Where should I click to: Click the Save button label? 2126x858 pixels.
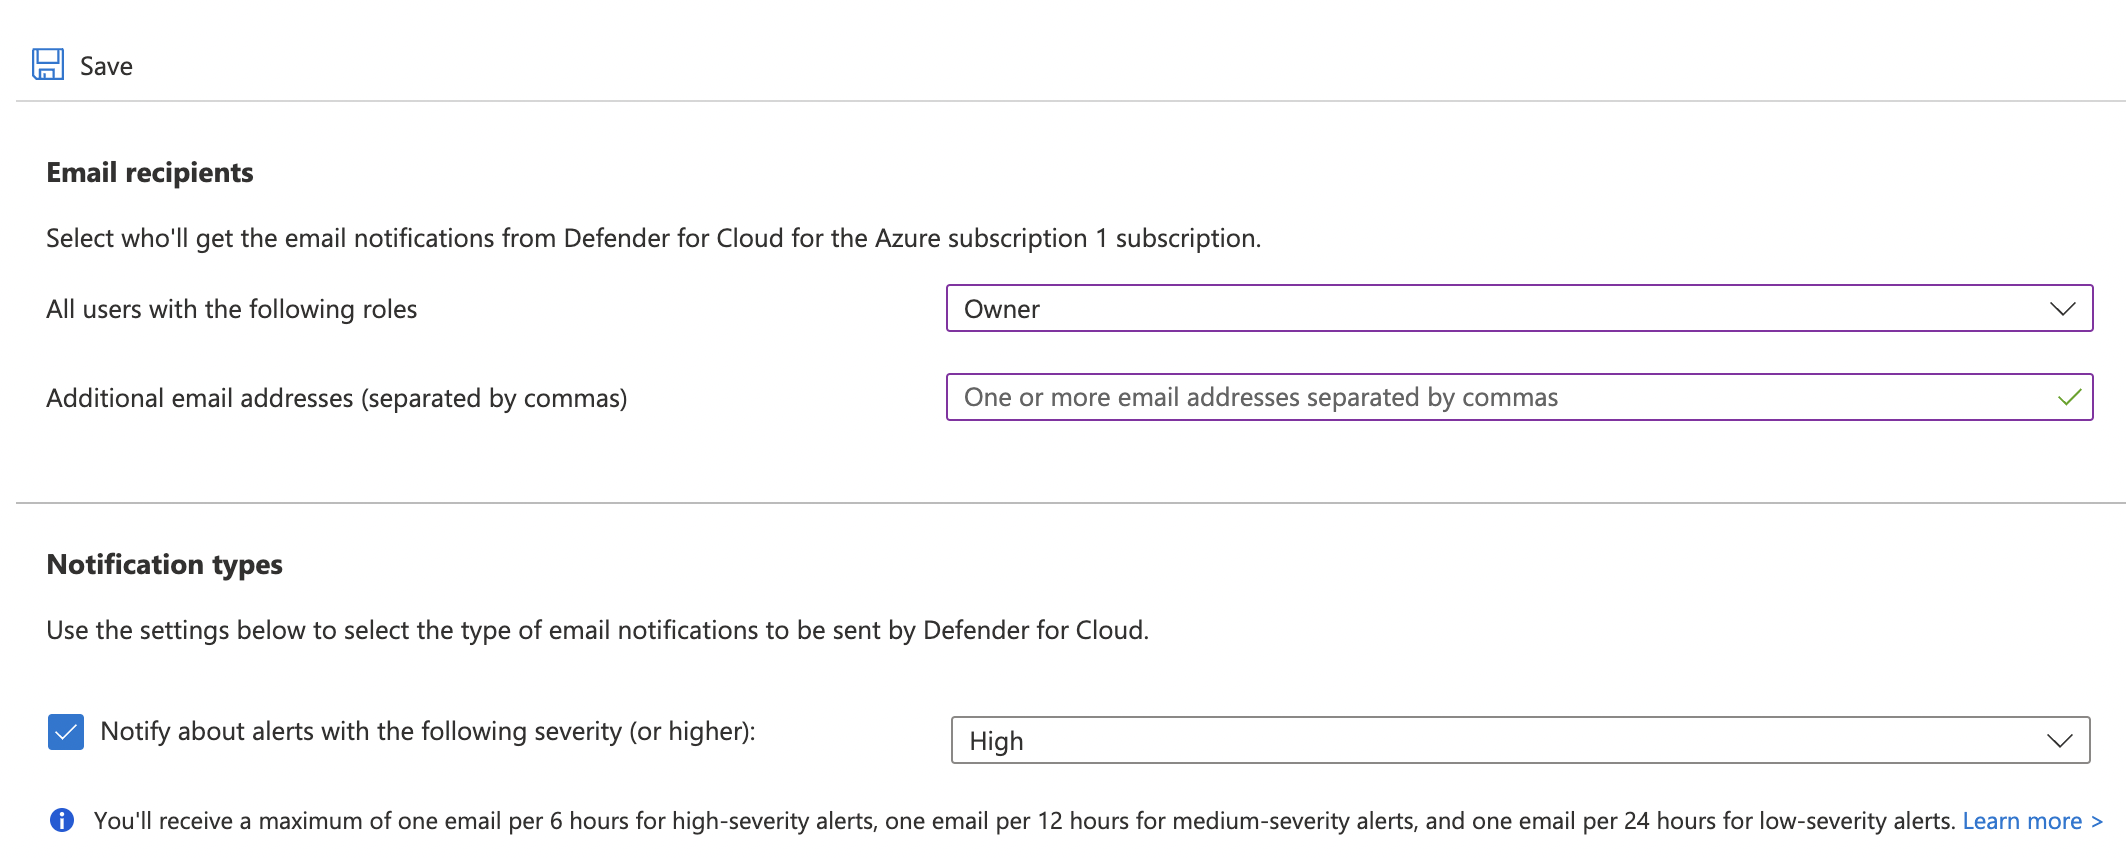[x=106, y=66]
